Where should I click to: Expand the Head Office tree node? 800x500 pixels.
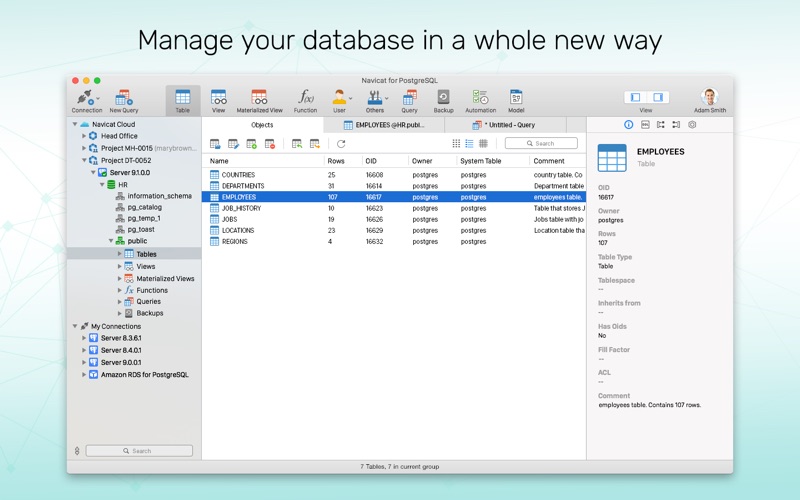[x=84, y=136]
